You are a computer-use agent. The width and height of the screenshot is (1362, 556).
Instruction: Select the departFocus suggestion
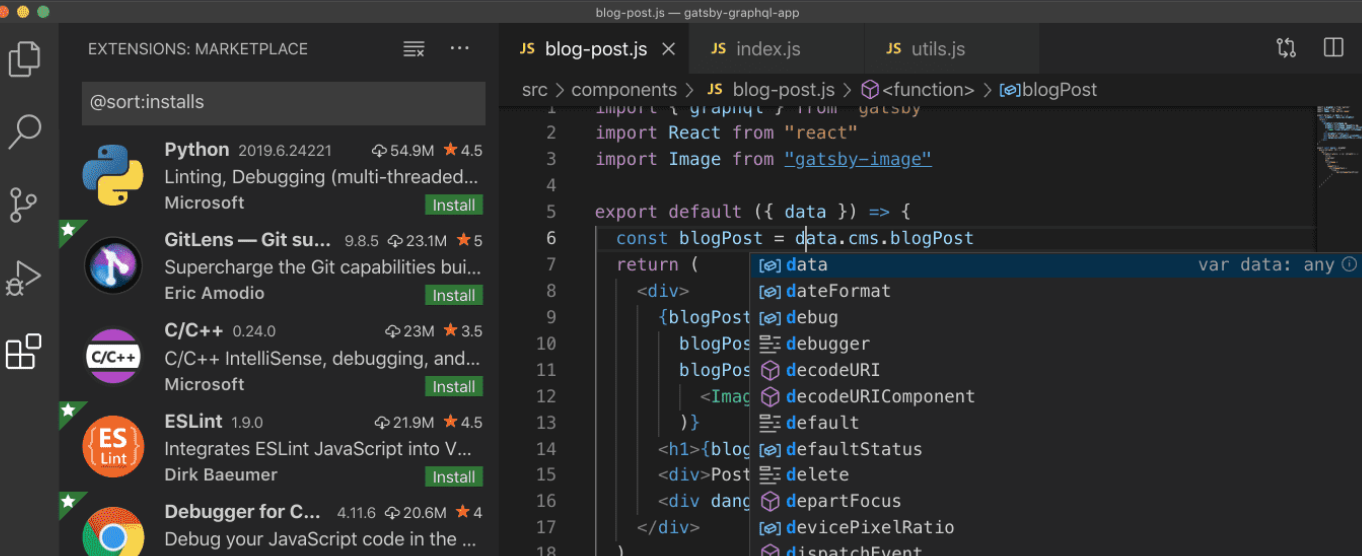pyautogui.click(x=1056, y=501)
